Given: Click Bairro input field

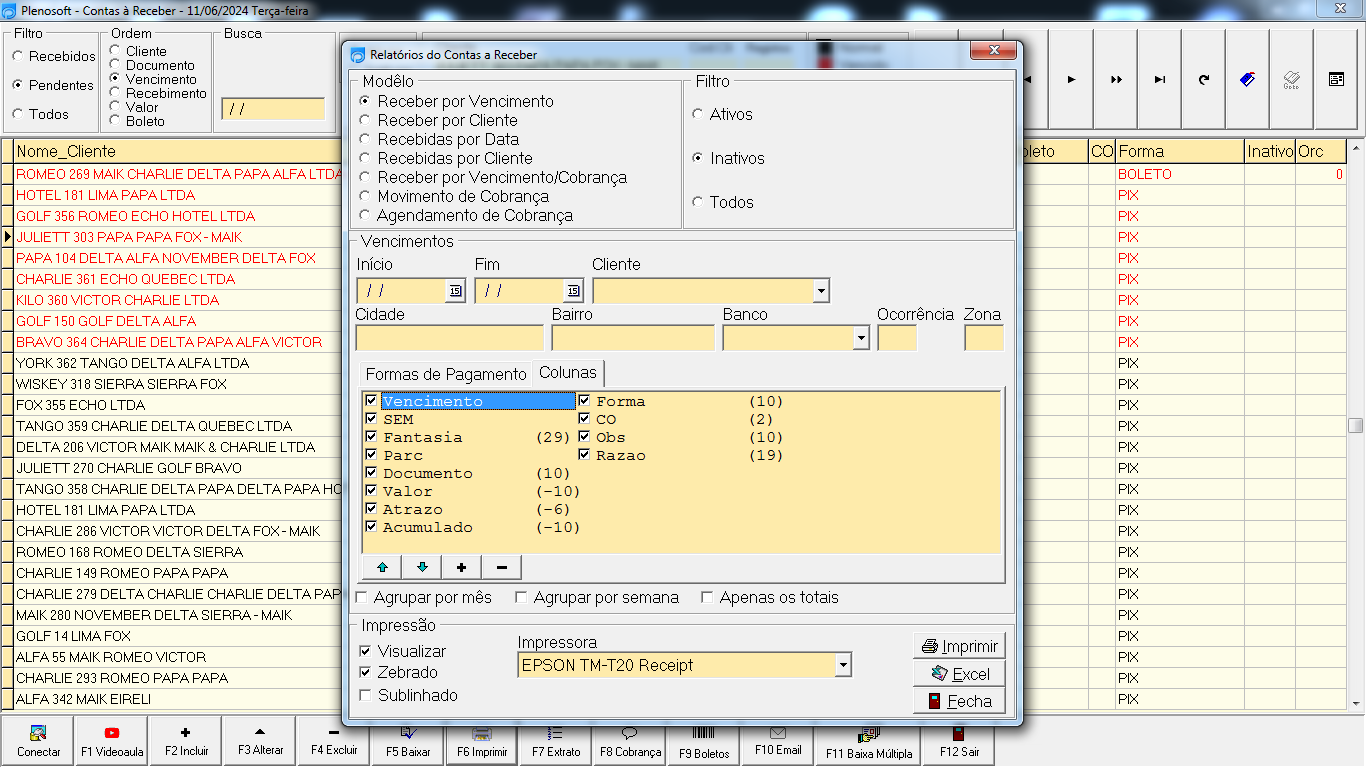Looking at the screenshot, I should (x=633, y=338).
